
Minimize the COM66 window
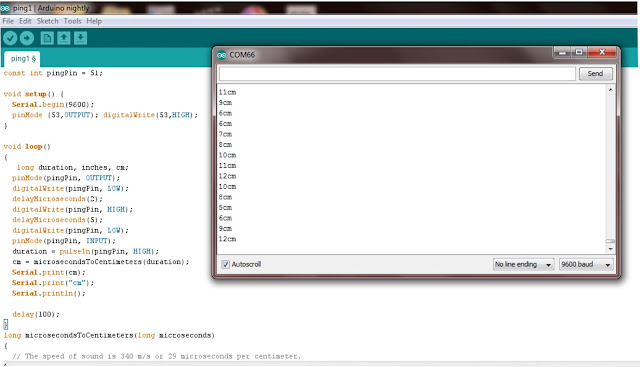point(562,52)
